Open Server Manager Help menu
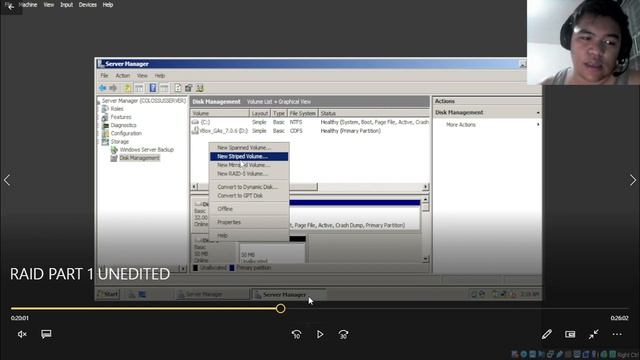 pos(160,76)
